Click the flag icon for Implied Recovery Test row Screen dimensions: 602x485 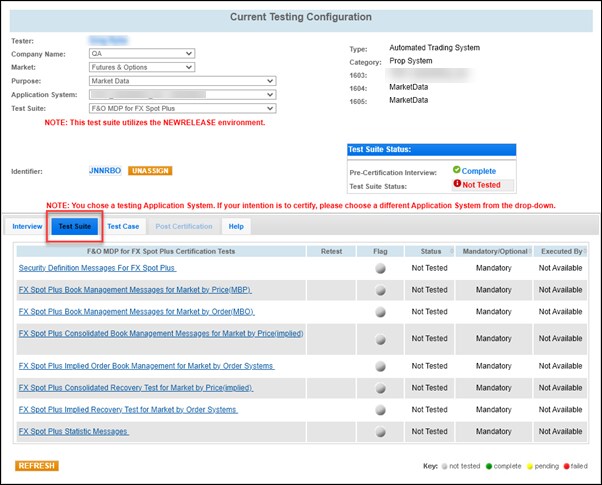pyautogui.click(x=379, y=410)
